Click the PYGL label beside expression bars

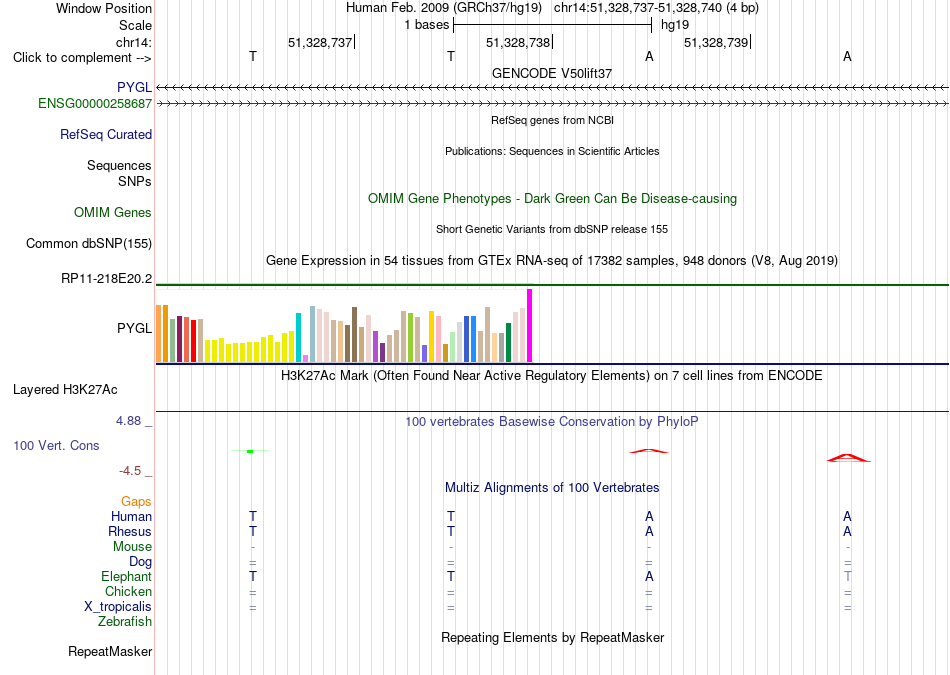coord(135,328)
